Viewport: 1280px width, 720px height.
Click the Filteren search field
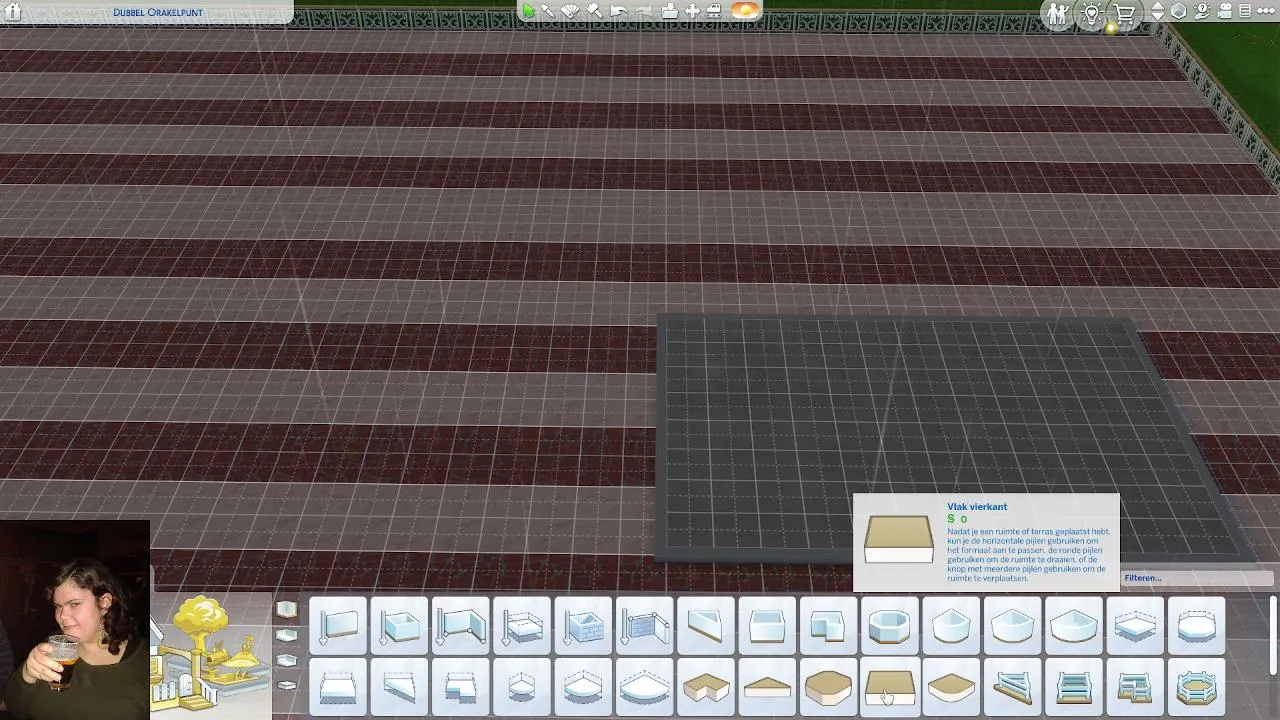[1197, 578]
